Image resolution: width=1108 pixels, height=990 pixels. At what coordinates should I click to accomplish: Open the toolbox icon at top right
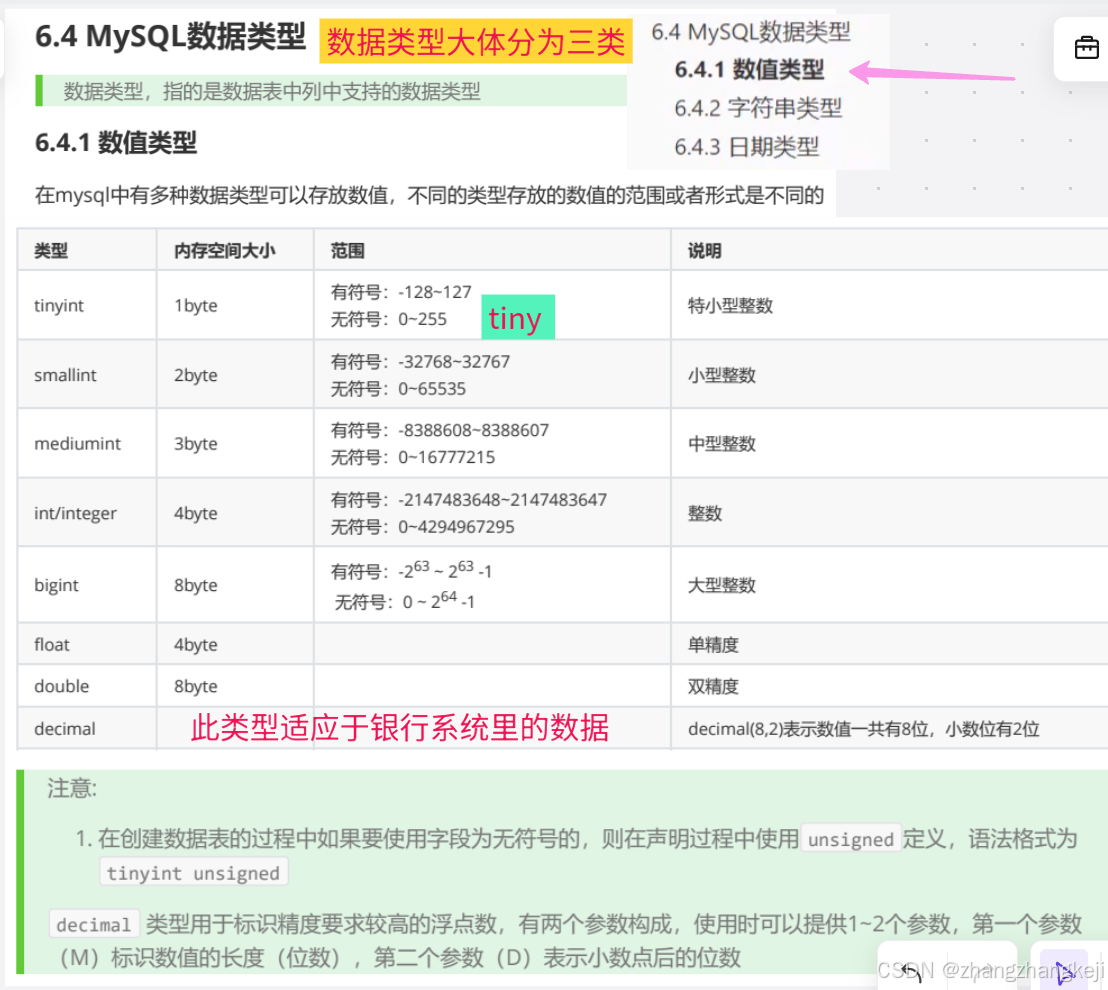(1086, 48)
